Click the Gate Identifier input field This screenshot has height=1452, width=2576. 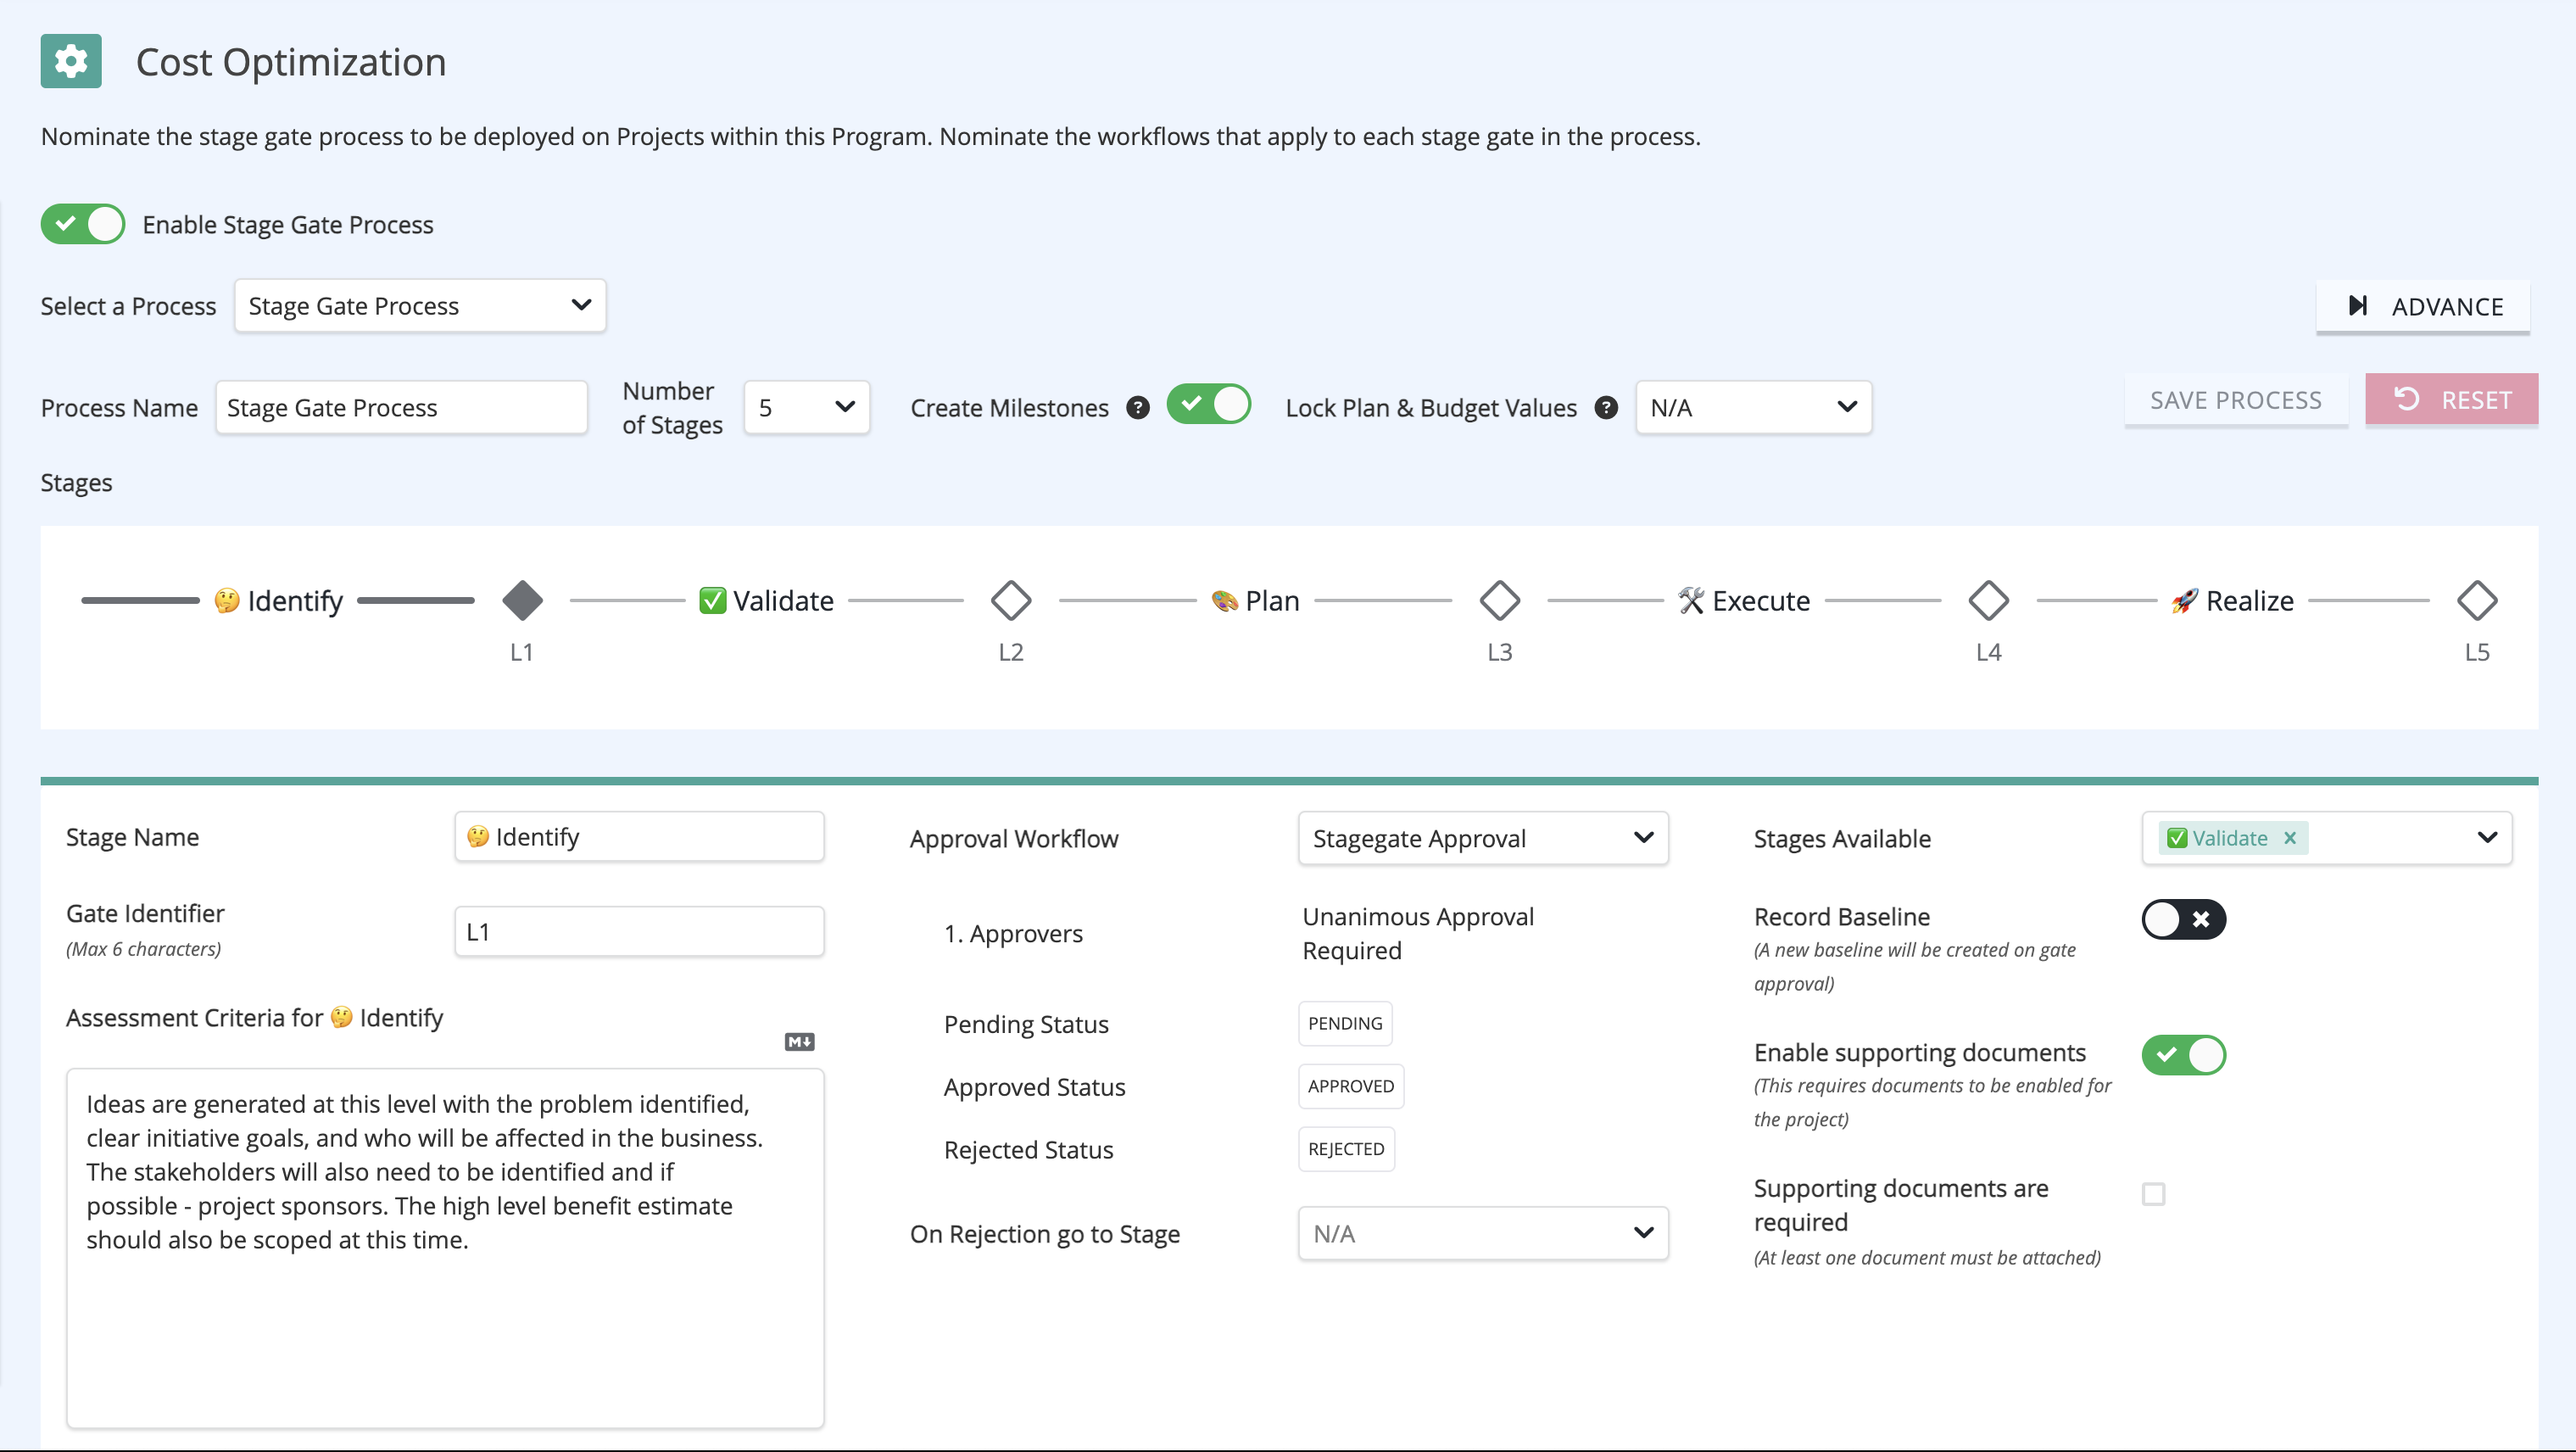click(x=639, y=931)
